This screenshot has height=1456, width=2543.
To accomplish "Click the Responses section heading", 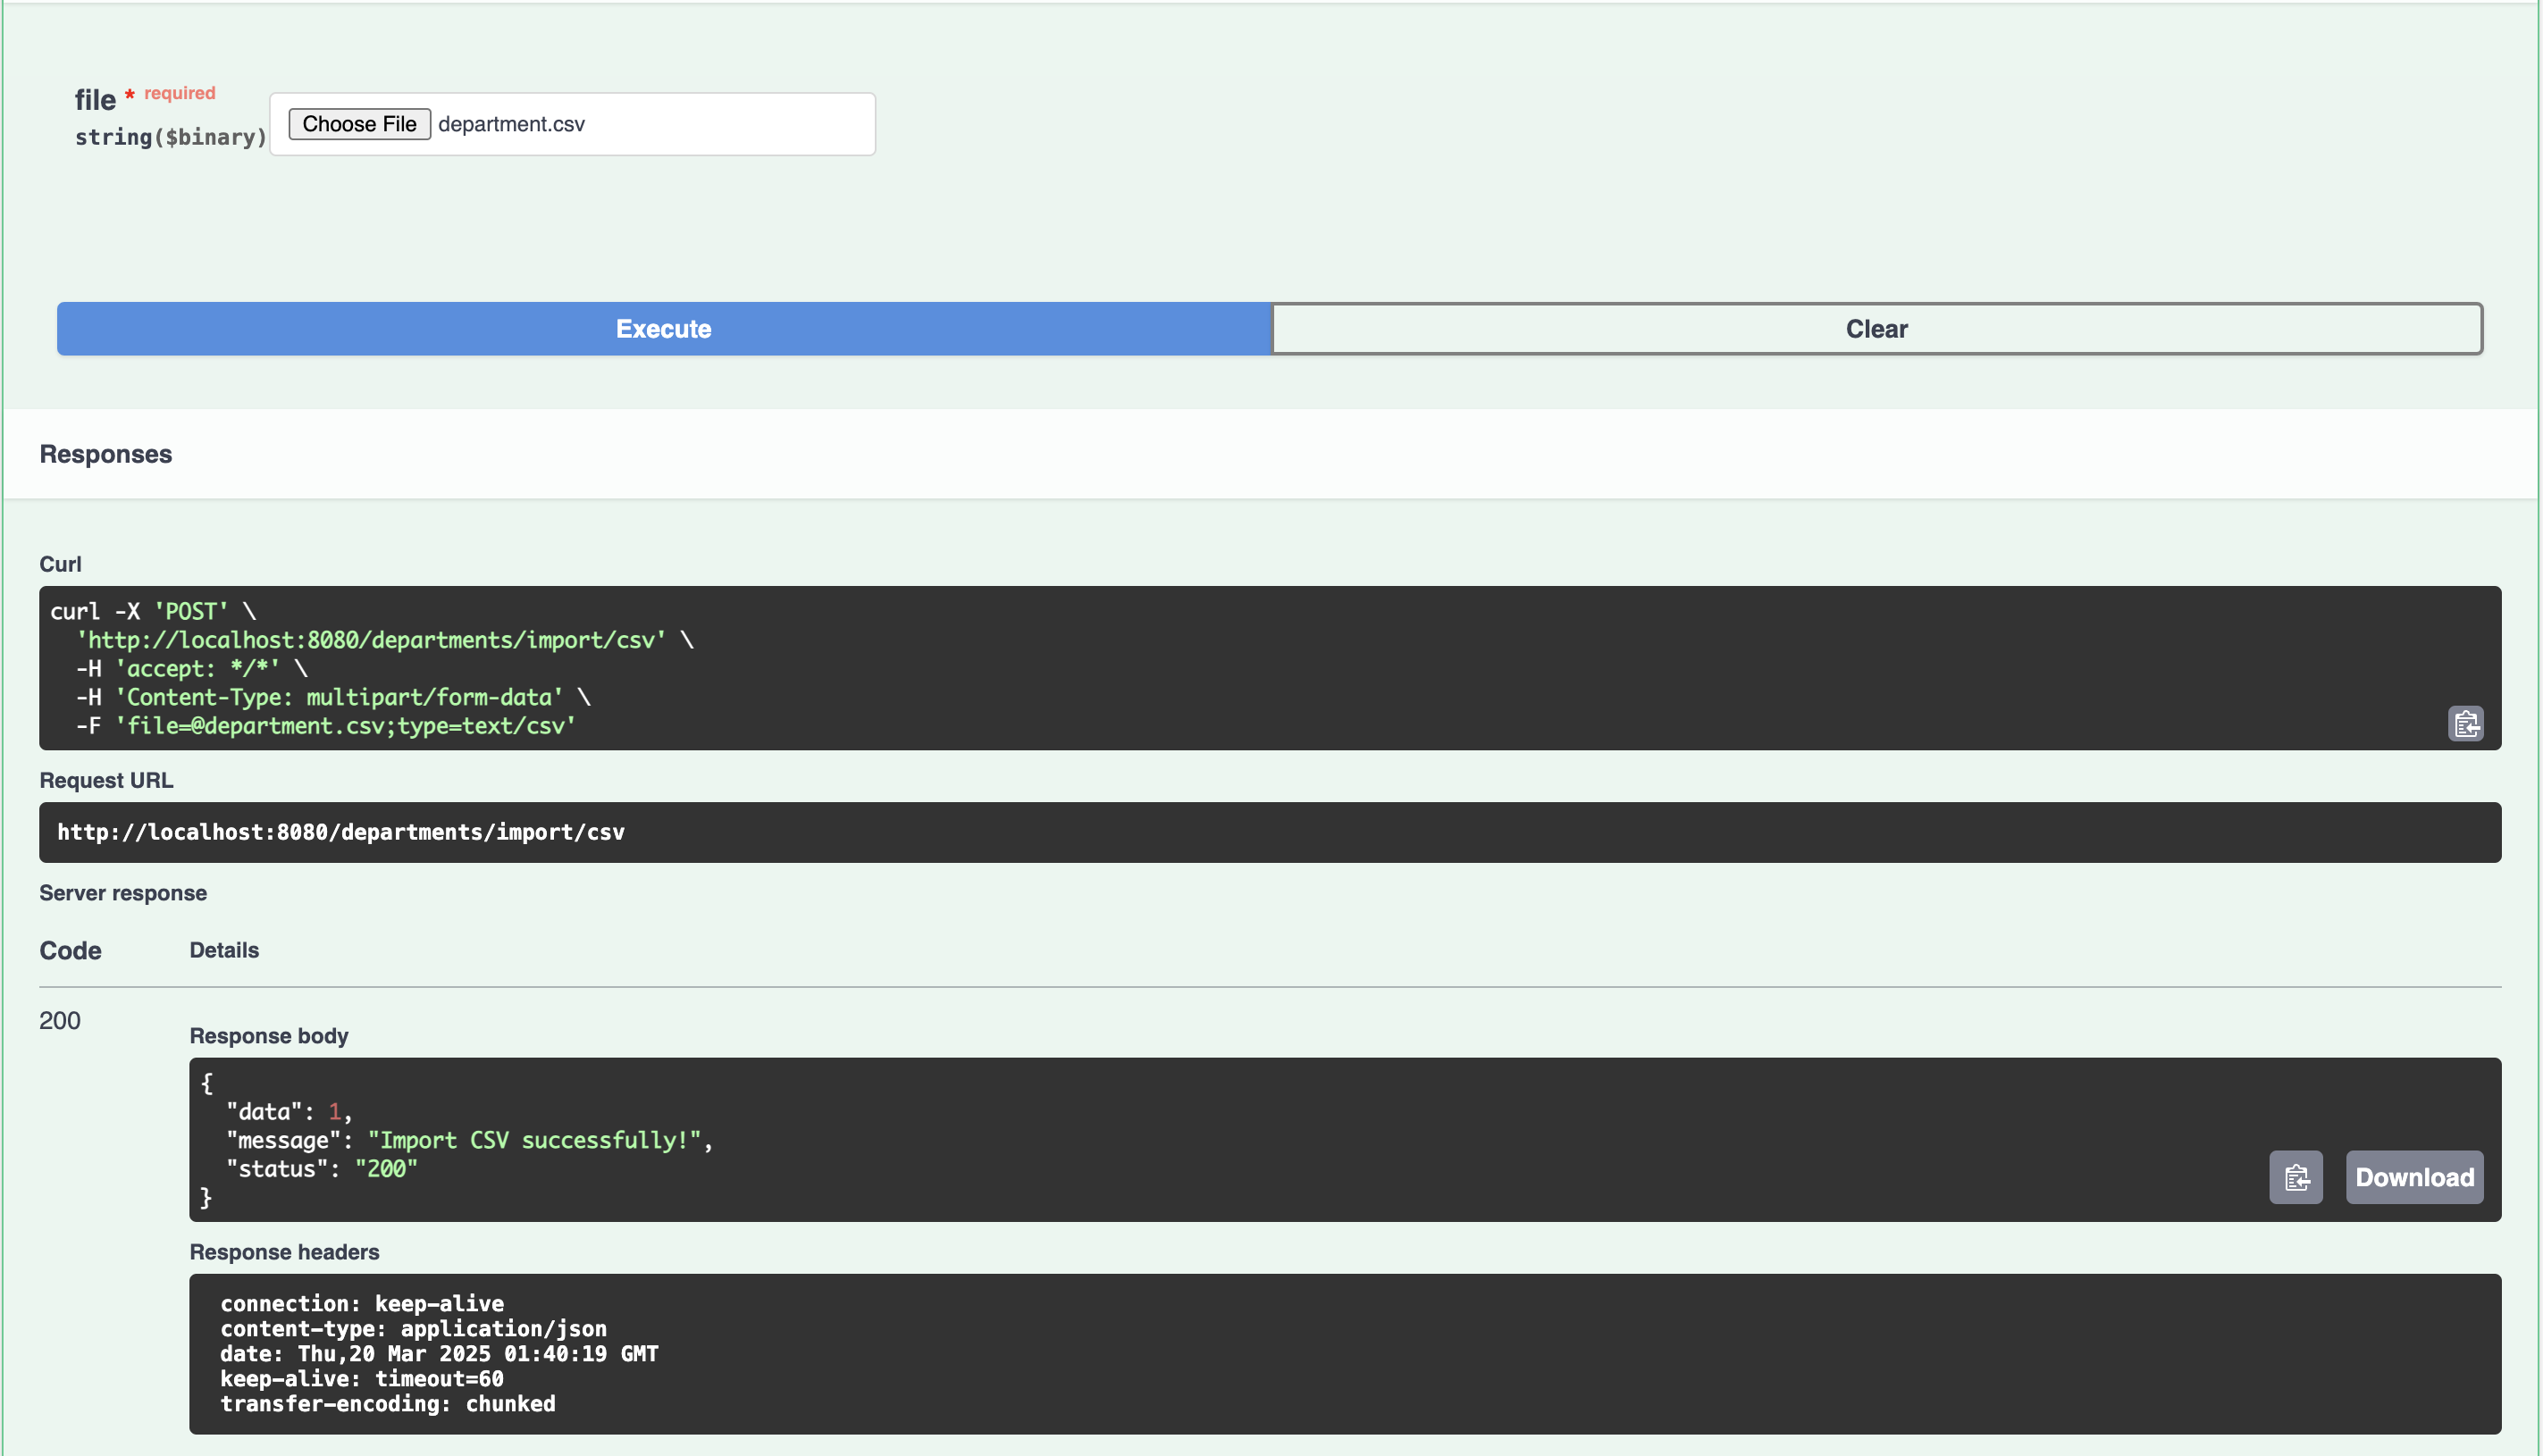I will pyautogui.click(x=106, y=454).
